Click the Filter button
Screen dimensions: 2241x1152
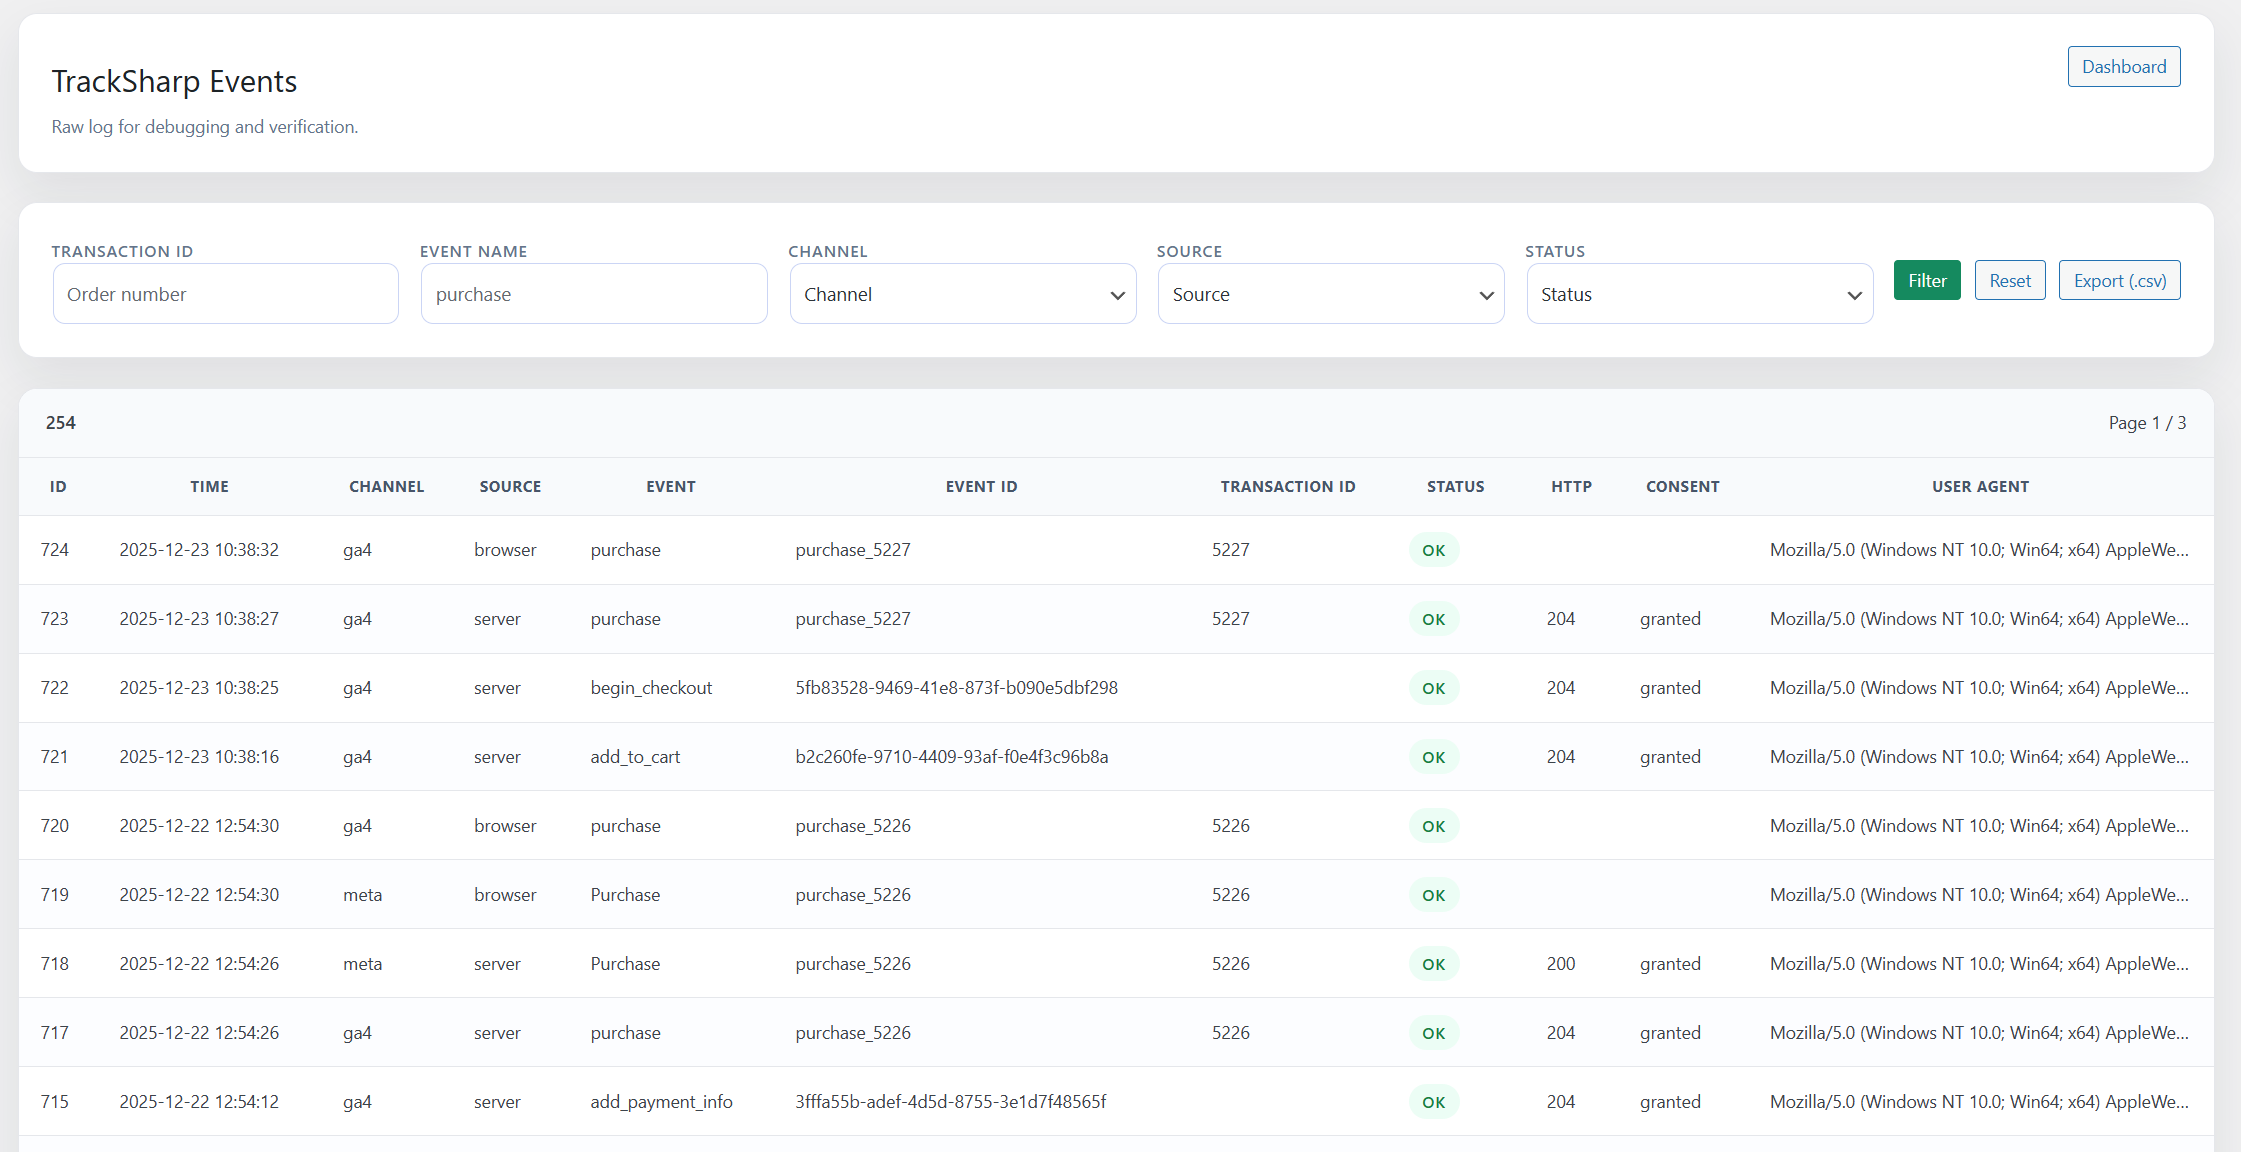coord(1926,280)
